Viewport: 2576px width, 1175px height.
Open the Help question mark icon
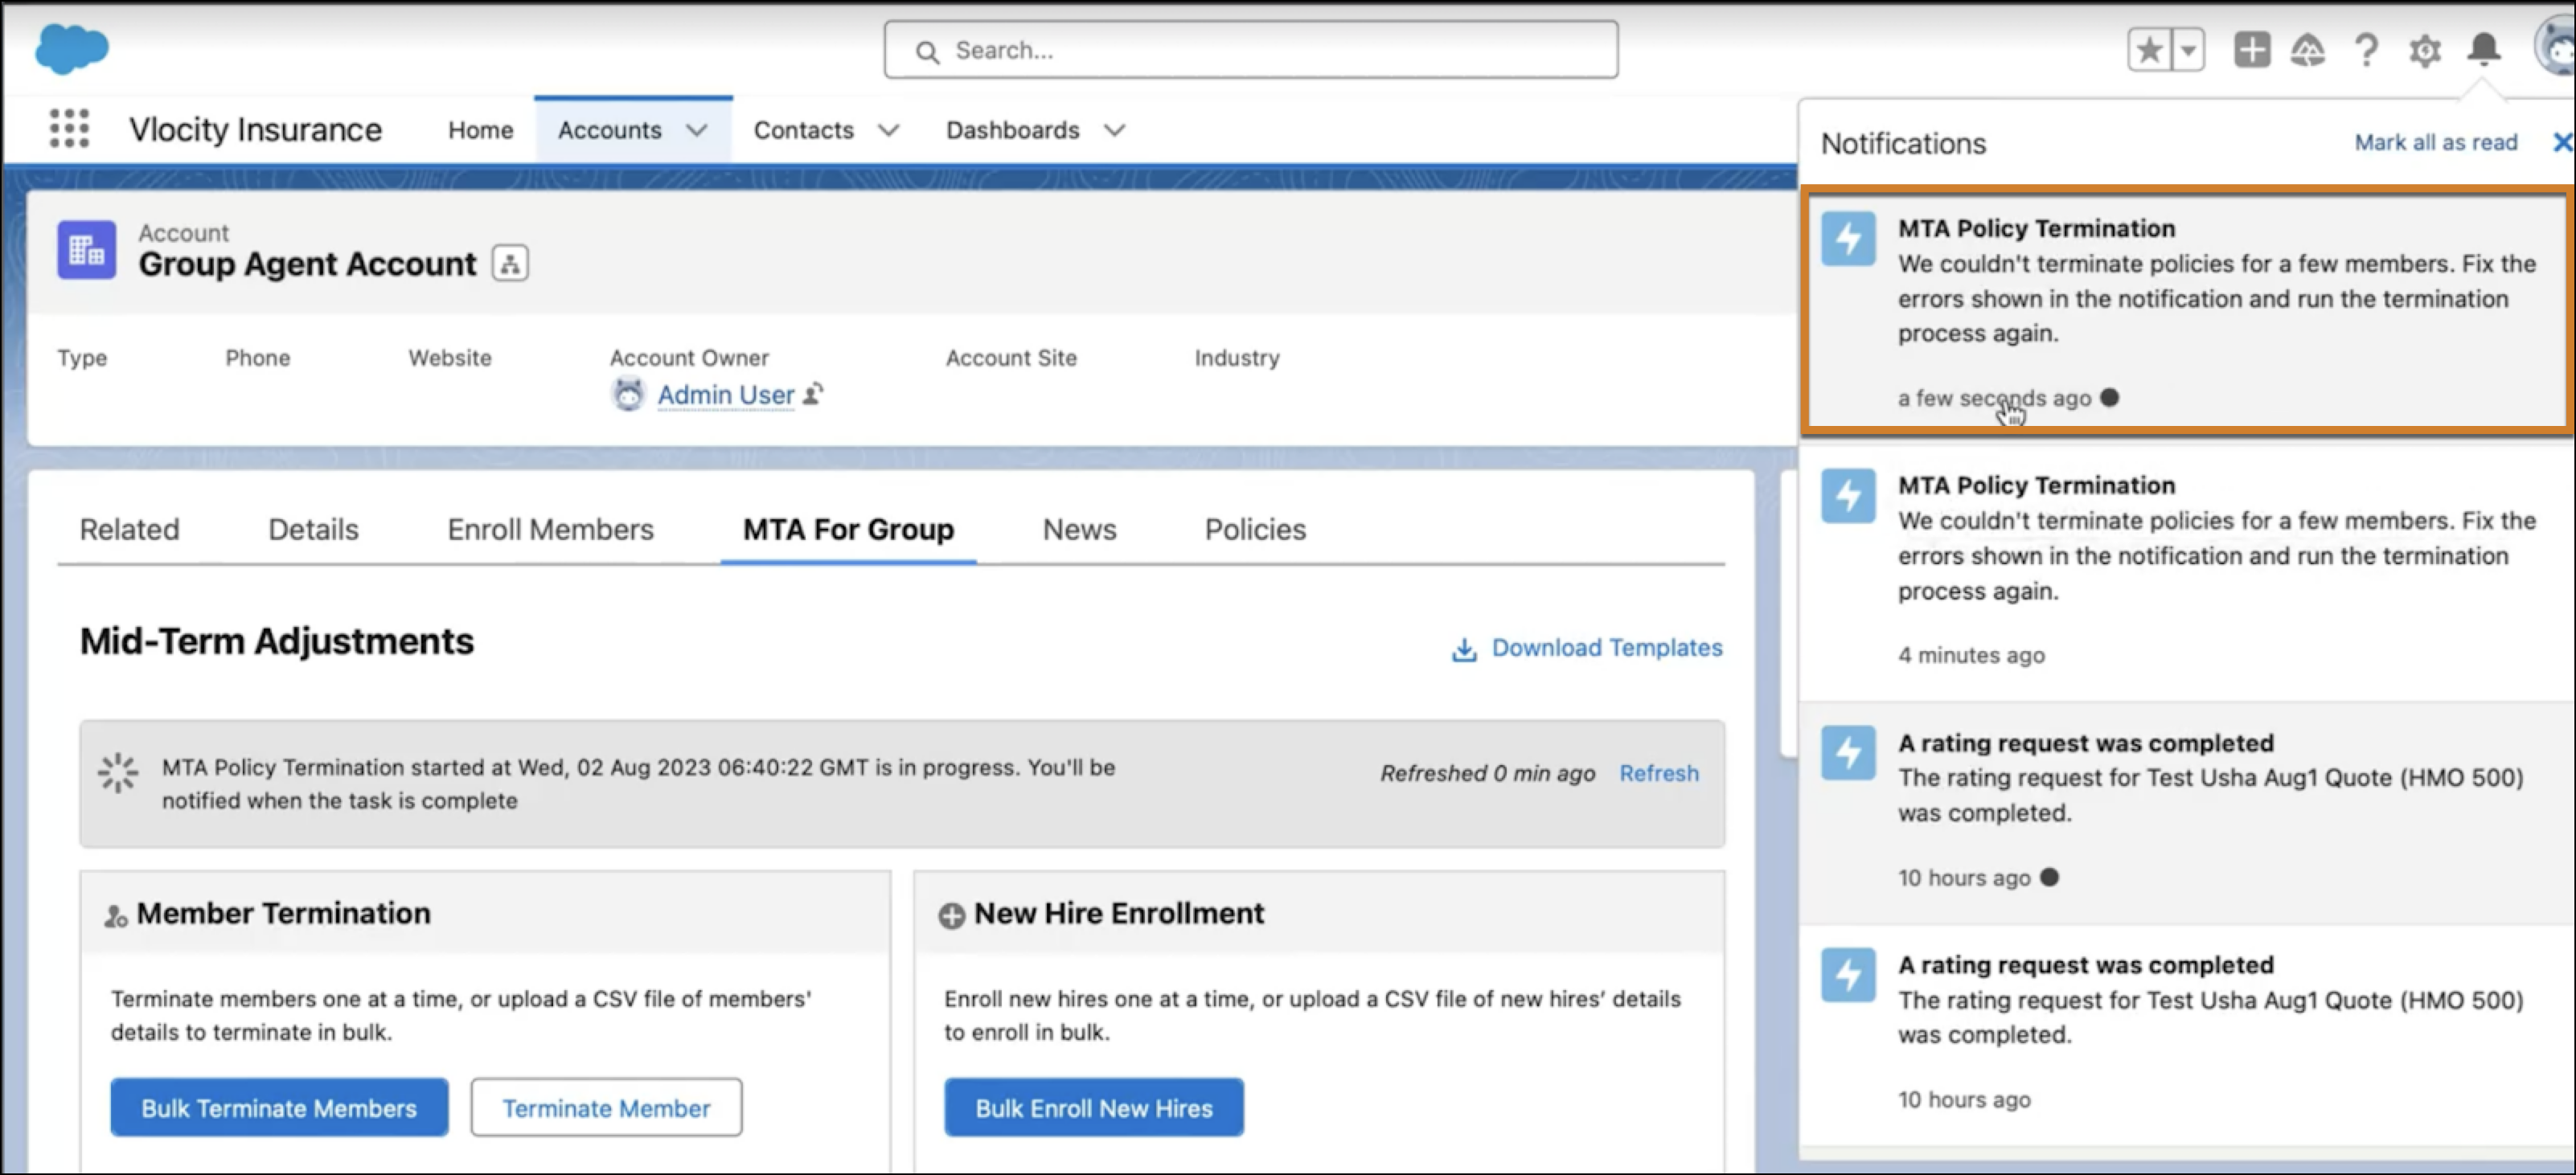tap(2366, 50)
